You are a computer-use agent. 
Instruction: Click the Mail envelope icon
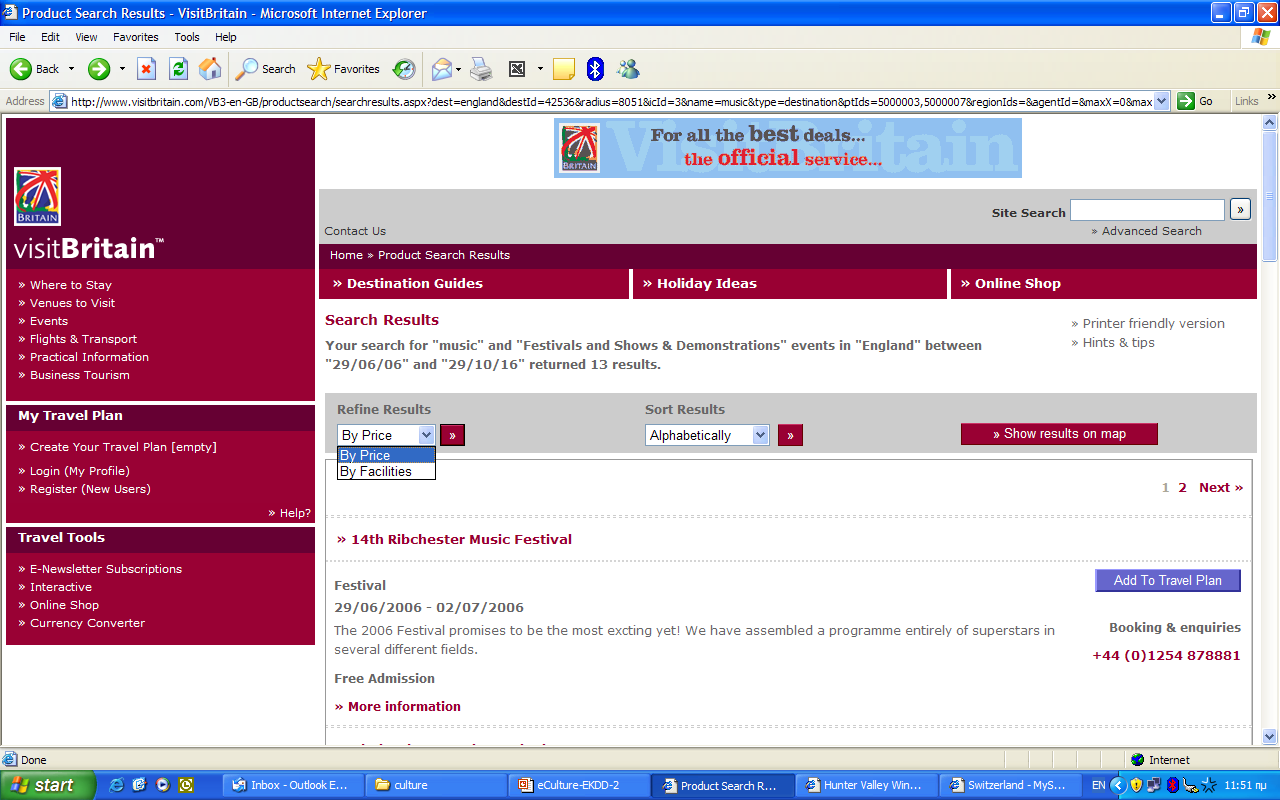point(442,69)
